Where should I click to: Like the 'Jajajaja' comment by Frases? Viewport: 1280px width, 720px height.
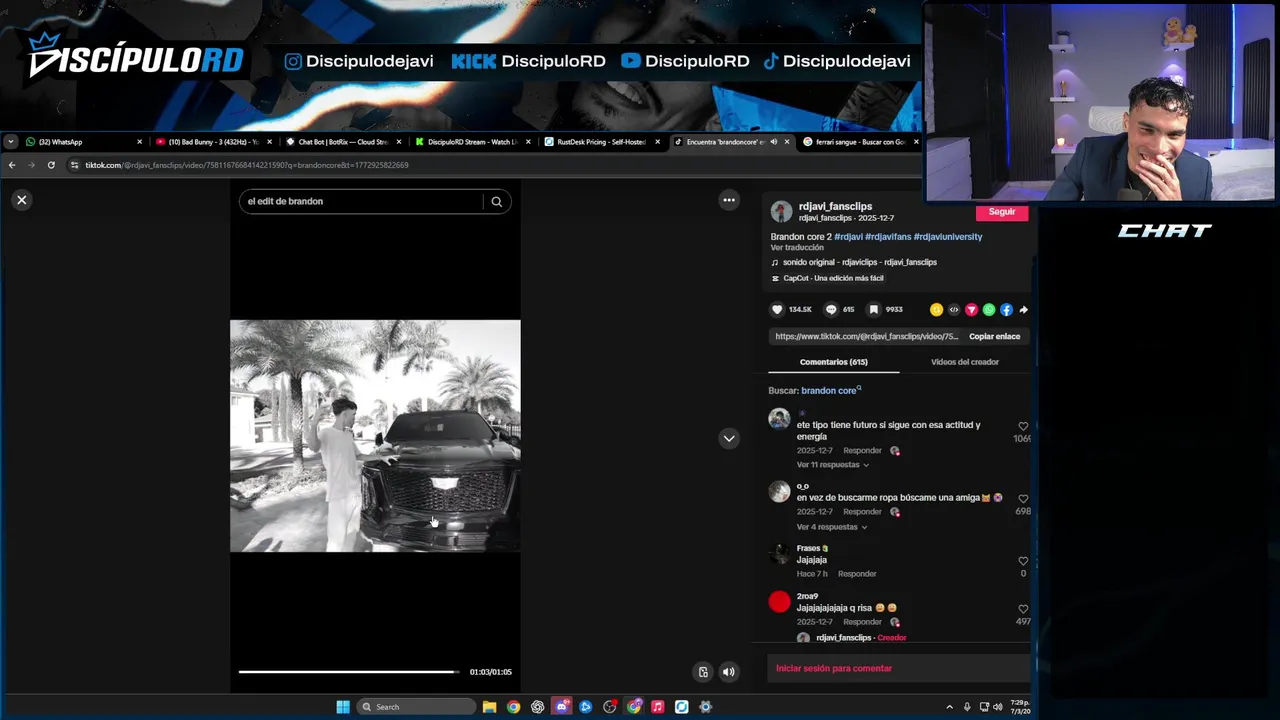tap(1022, 561)
